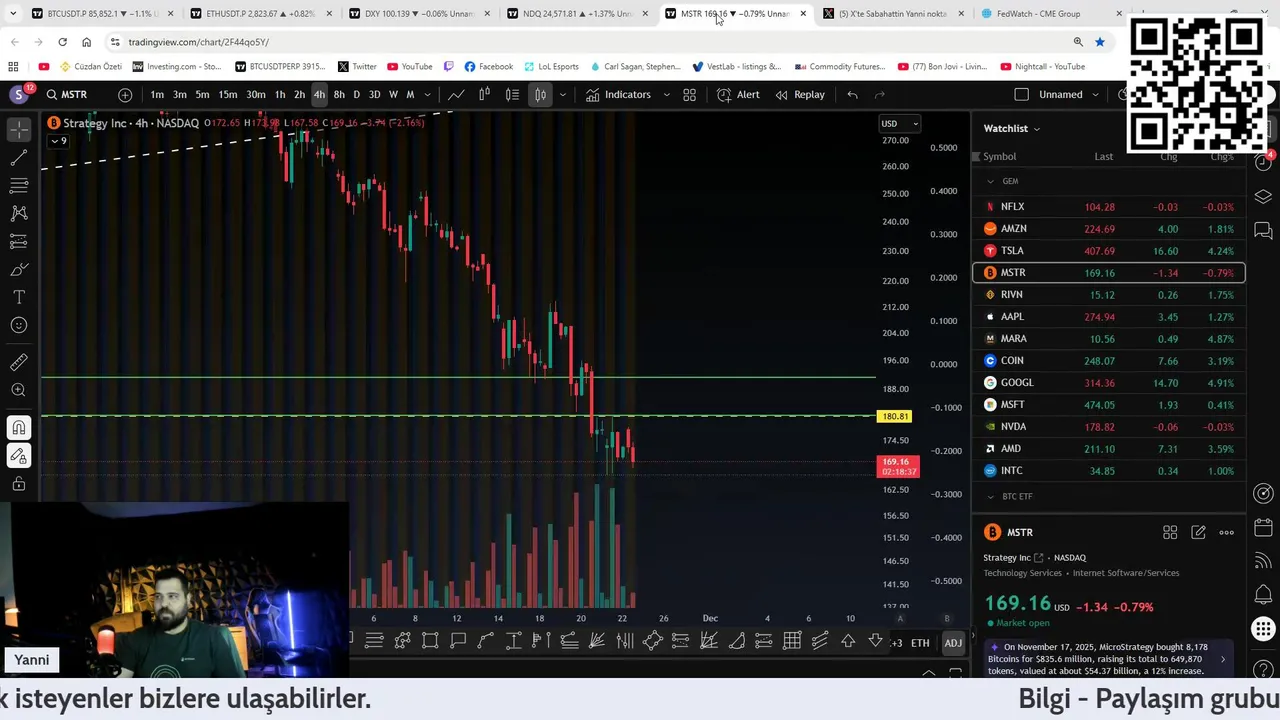Start bar Replay mode
This screenshot has height=720, width=1280.
[x=799, y=95]
